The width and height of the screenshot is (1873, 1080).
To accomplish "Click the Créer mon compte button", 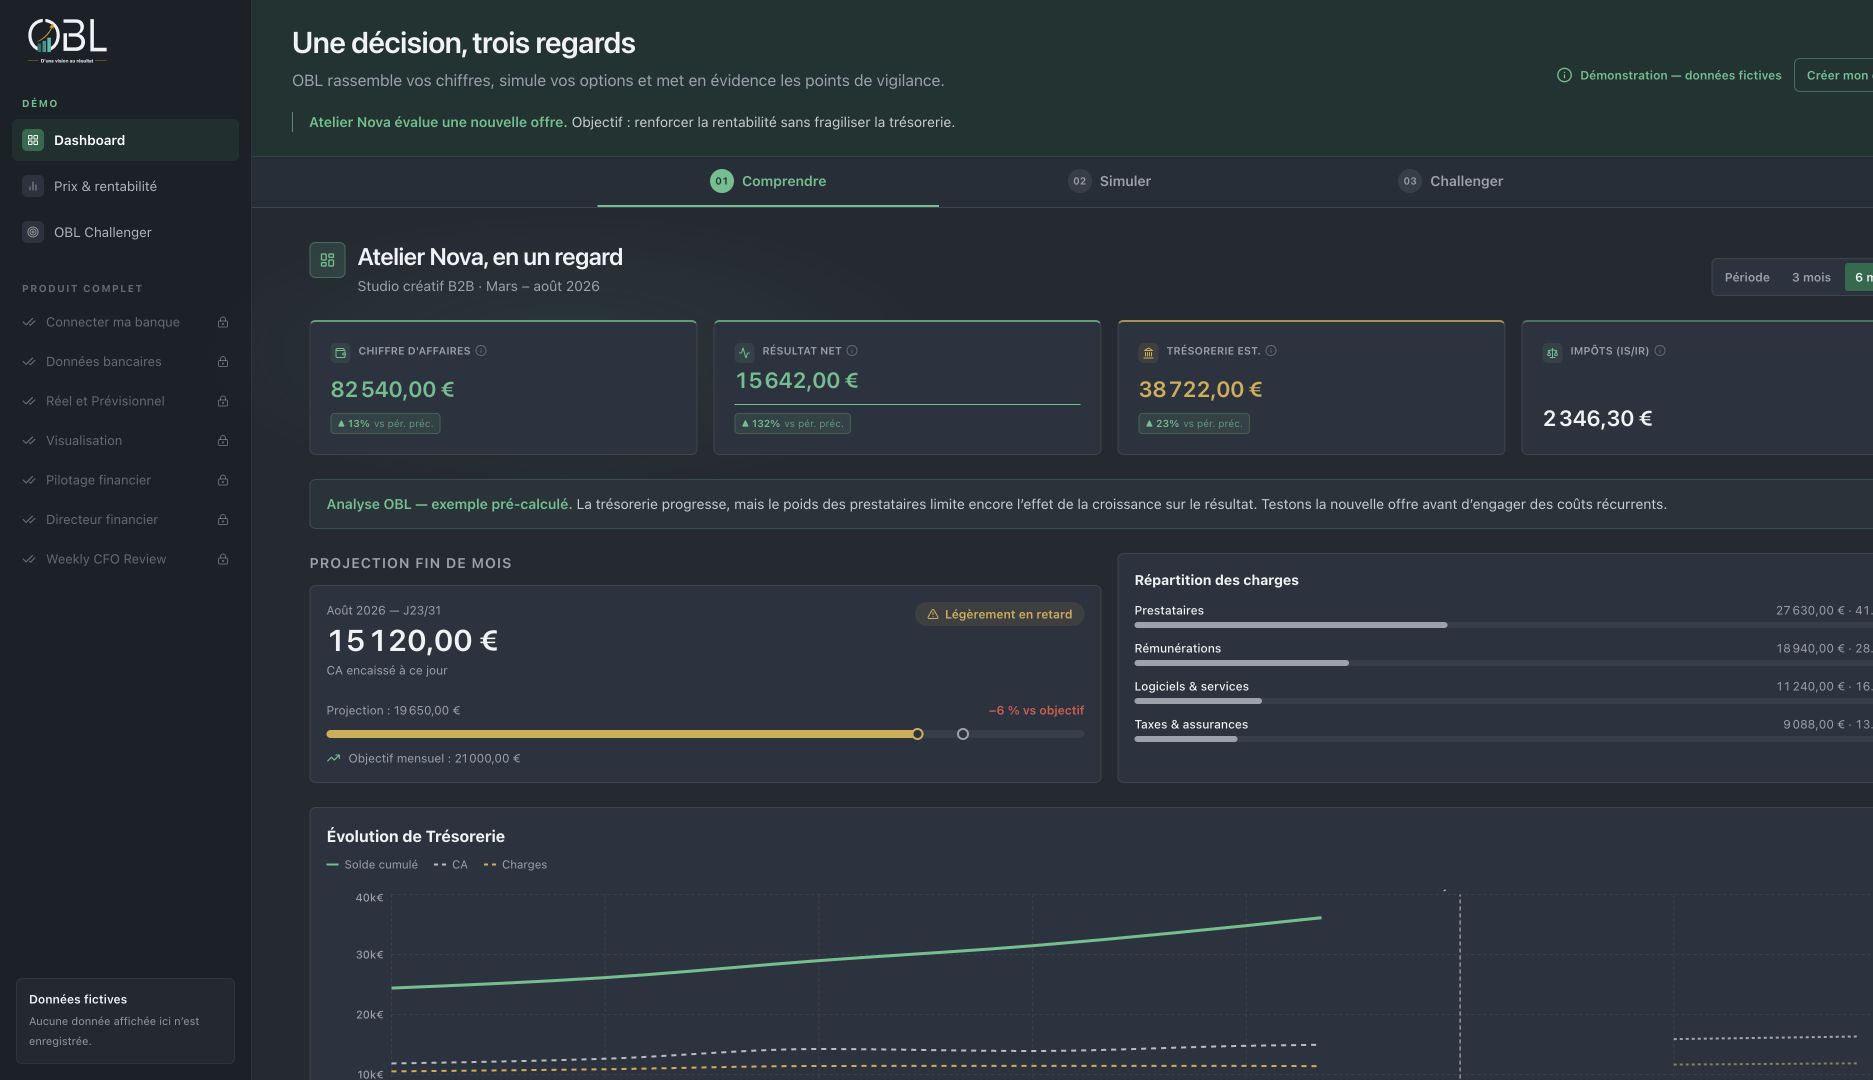I will tap(1835, 75).
